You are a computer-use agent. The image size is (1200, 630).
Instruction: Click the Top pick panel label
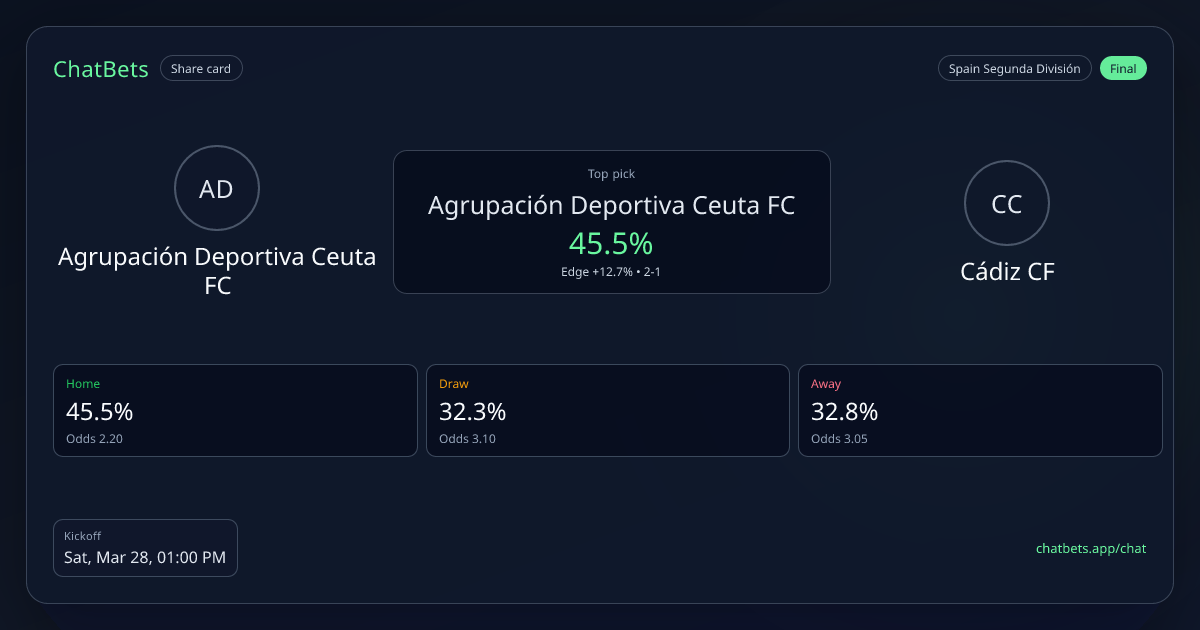[611, 174]
